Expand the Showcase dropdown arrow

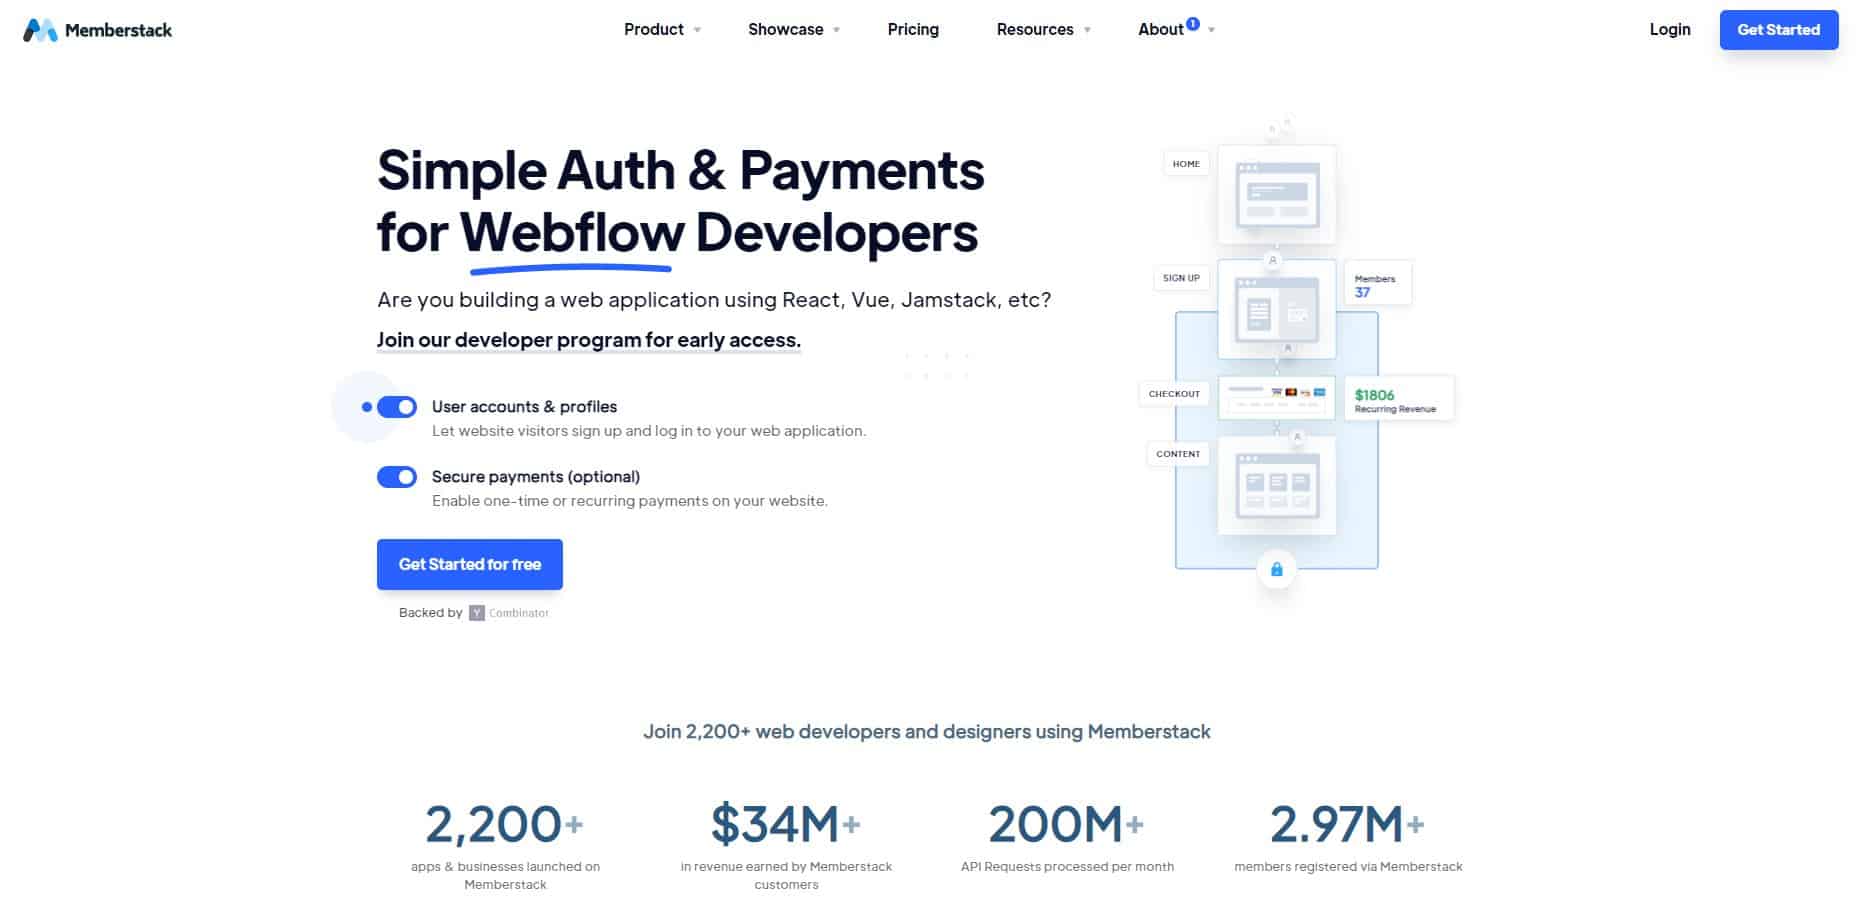point(836,30)
